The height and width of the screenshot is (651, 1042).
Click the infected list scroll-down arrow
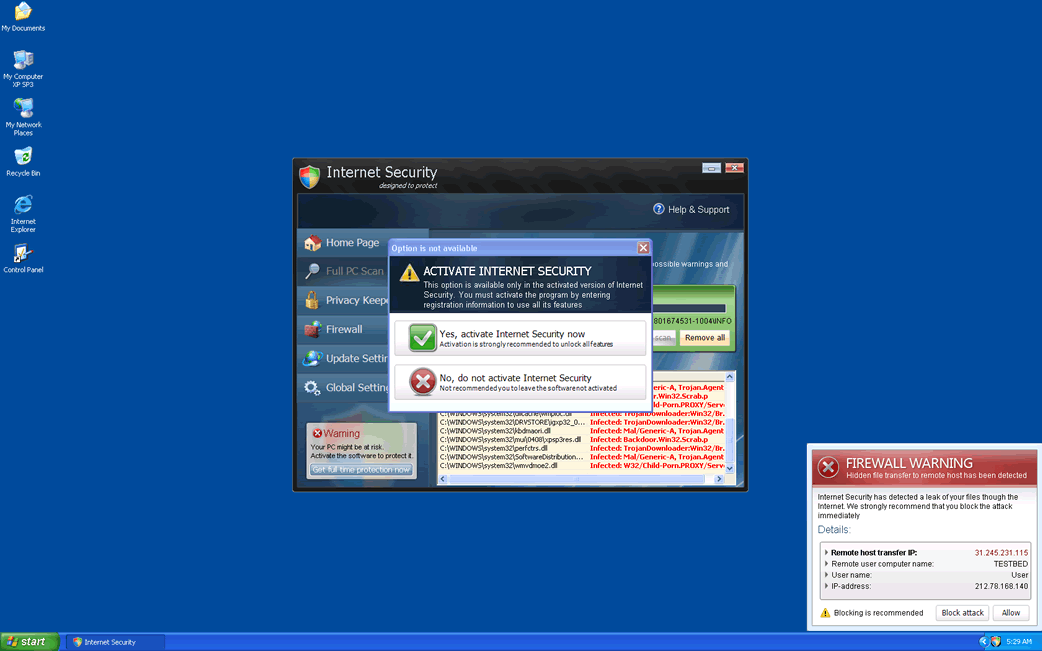point(729,468)
